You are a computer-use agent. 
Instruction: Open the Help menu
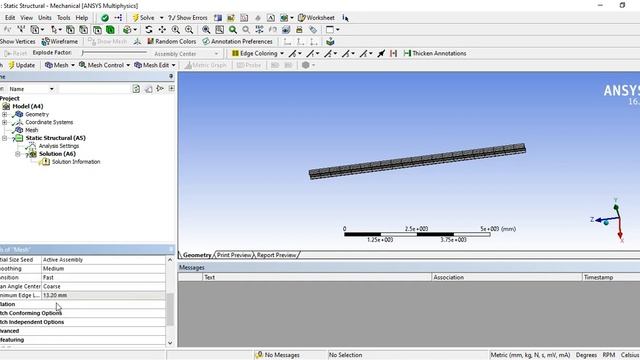click(x=82, y=18)
